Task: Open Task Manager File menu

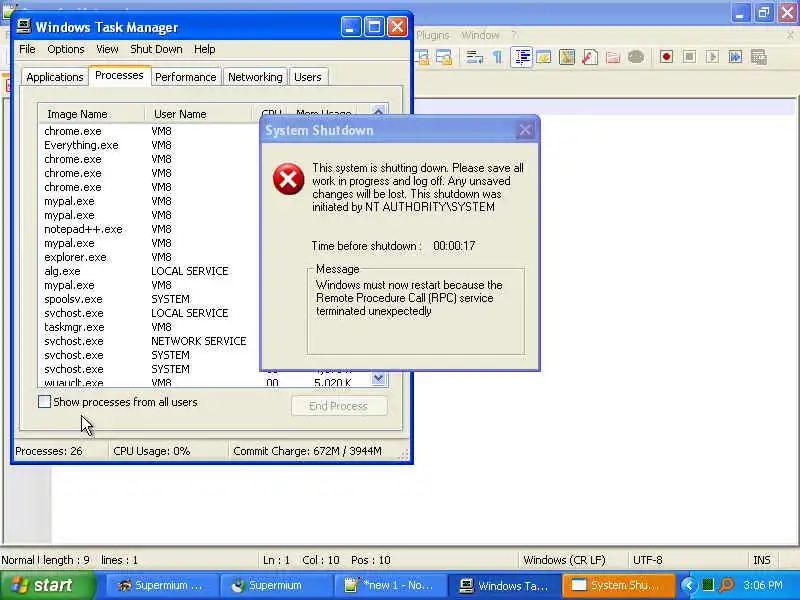Action: tap(27, 49)
